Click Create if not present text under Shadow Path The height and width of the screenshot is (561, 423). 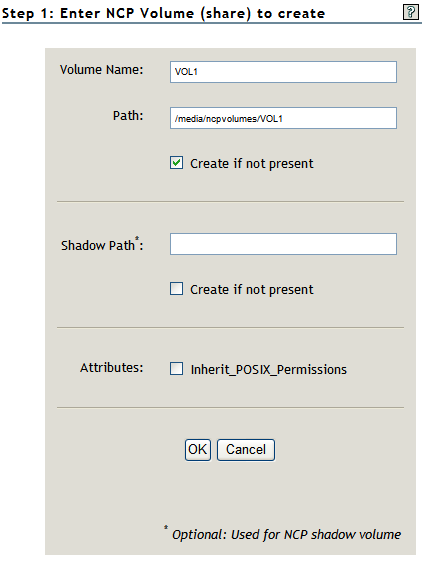coord(252,289)
